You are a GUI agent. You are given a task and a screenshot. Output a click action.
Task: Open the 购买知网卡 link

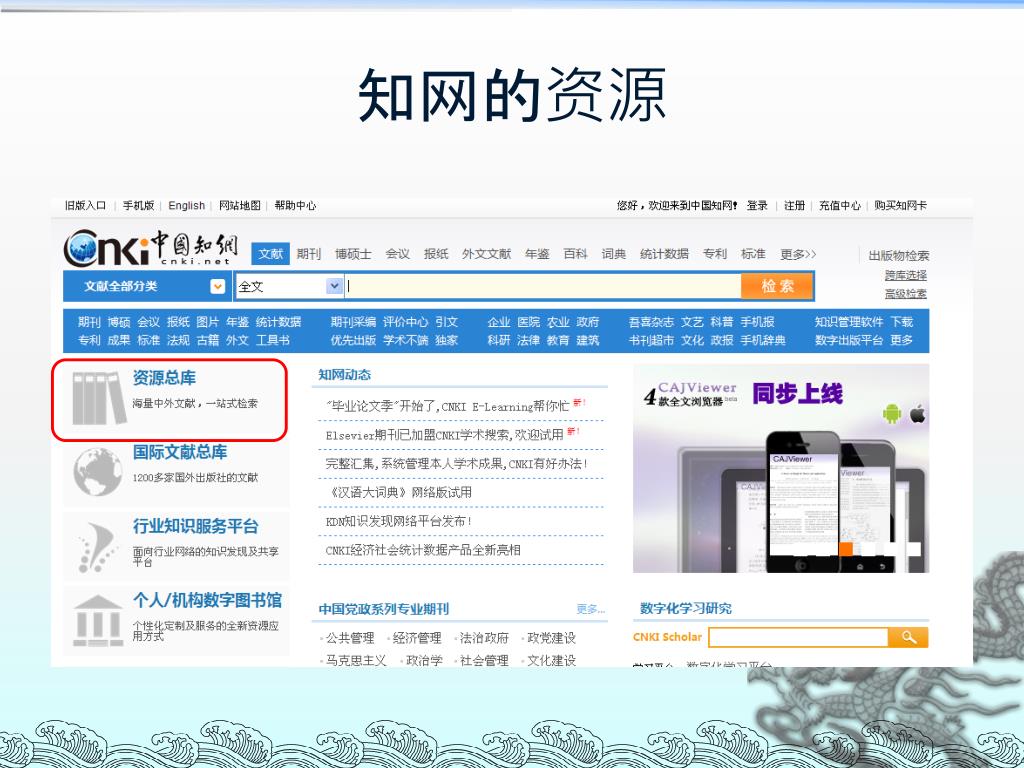coord(901,205)
